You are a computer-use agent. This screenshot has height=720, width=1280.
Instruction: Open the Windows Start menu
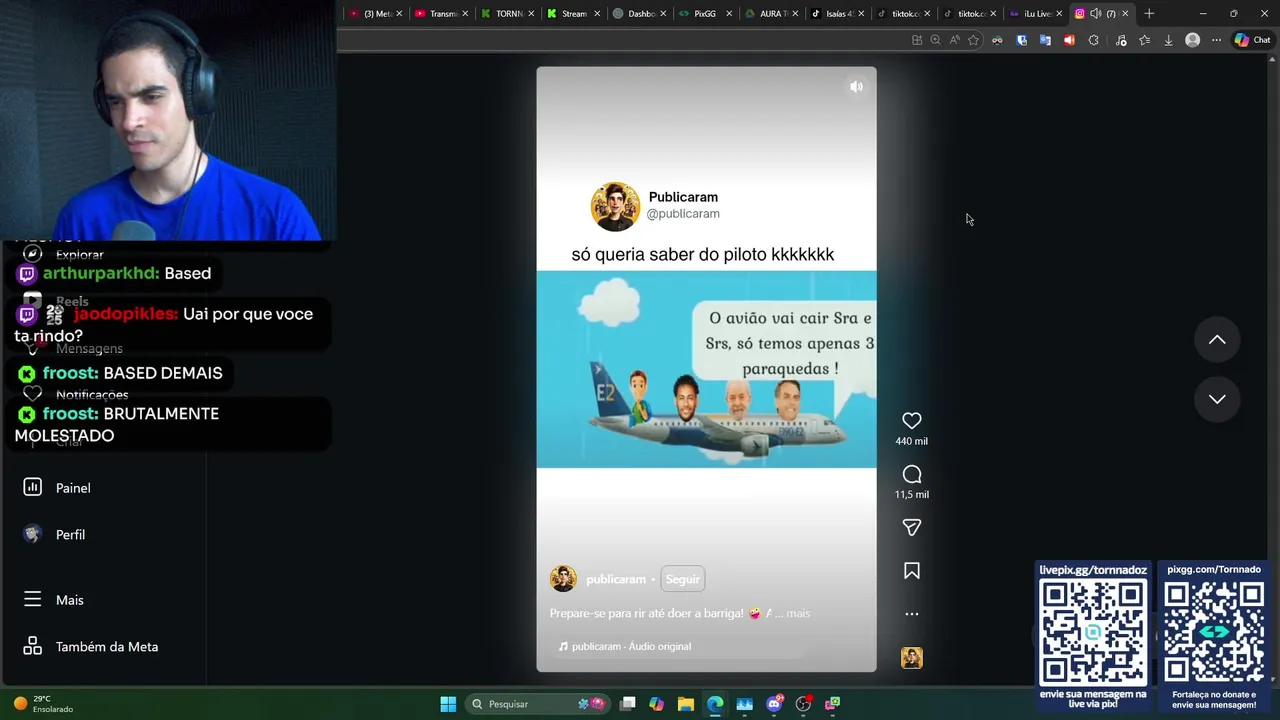448,704
